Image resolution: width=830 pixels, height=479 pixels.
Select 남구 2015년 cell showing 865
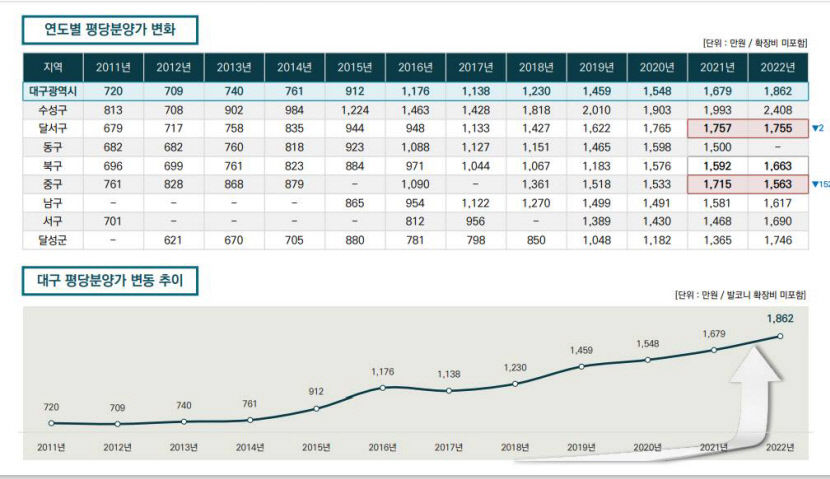click(x=355, y=203)
